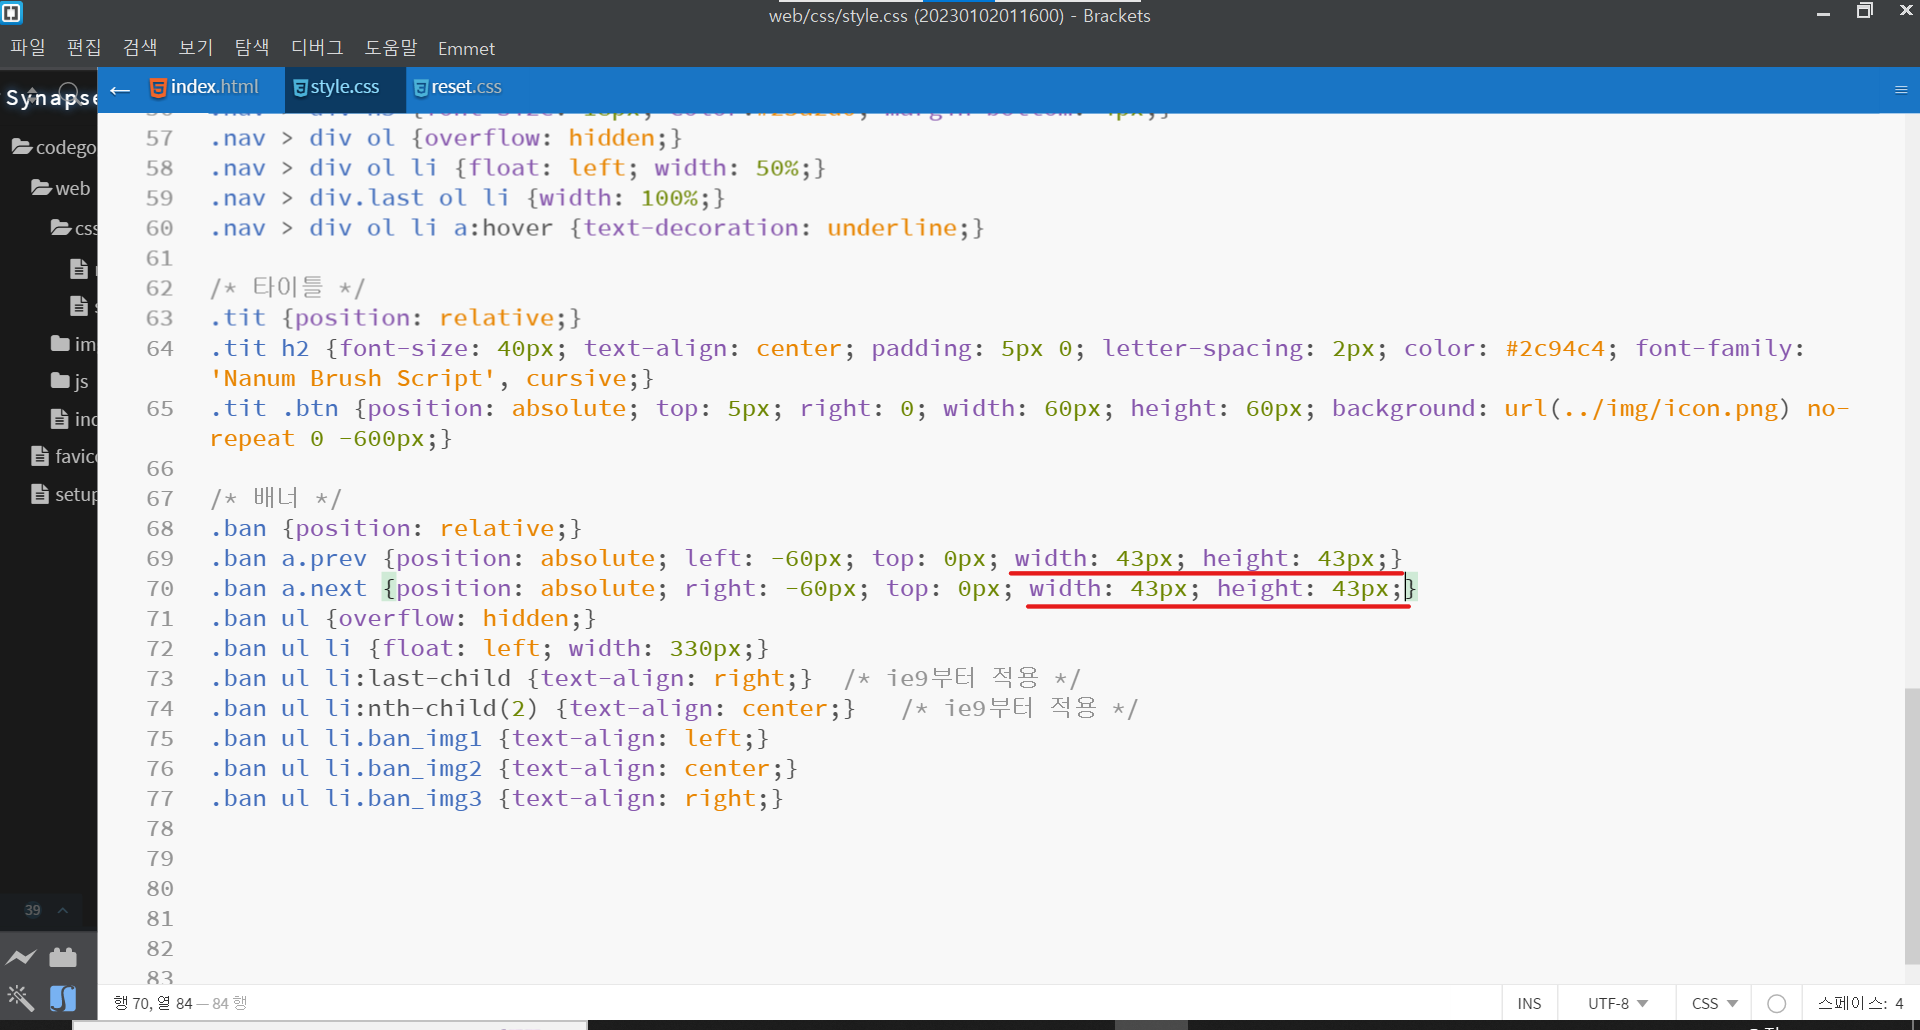Viewport: 1920px width, 1030px height.
Task: Click the second file icon under css folder
Action: tap(79, 305)
